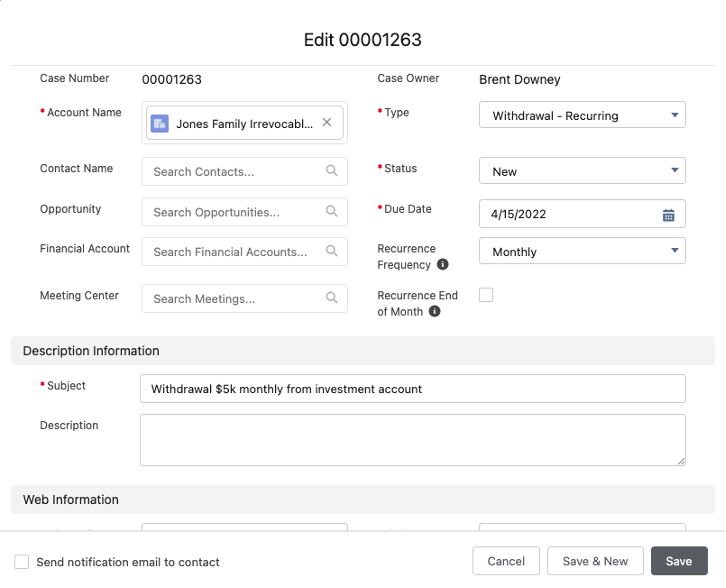The image size is (726, 588).
Task: Click the Meeting Center search magnifier icon
Action: tap(332, 298)
